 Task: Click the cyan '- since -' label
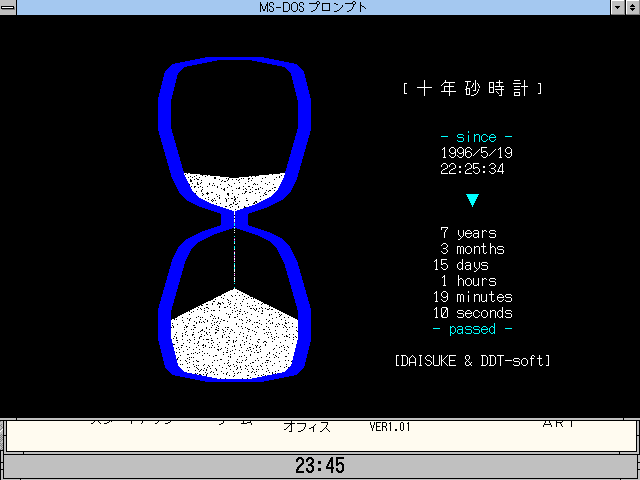point(476,137)
